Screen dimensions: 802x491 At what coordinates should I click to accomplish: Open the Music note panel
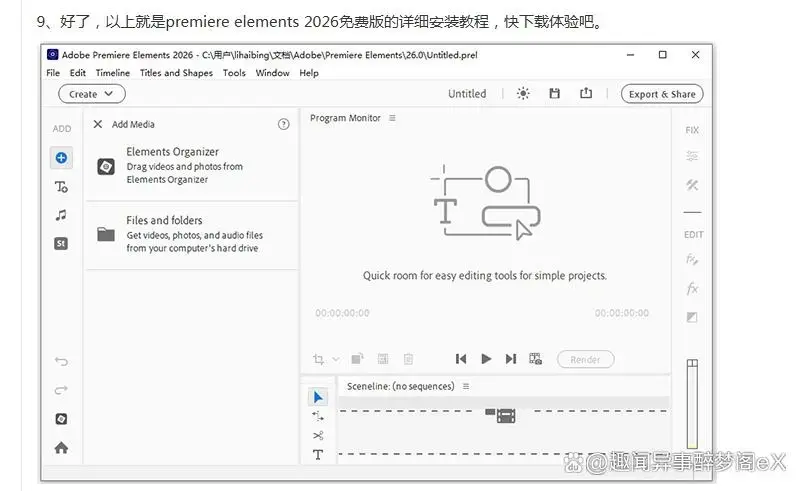(61, 215)
